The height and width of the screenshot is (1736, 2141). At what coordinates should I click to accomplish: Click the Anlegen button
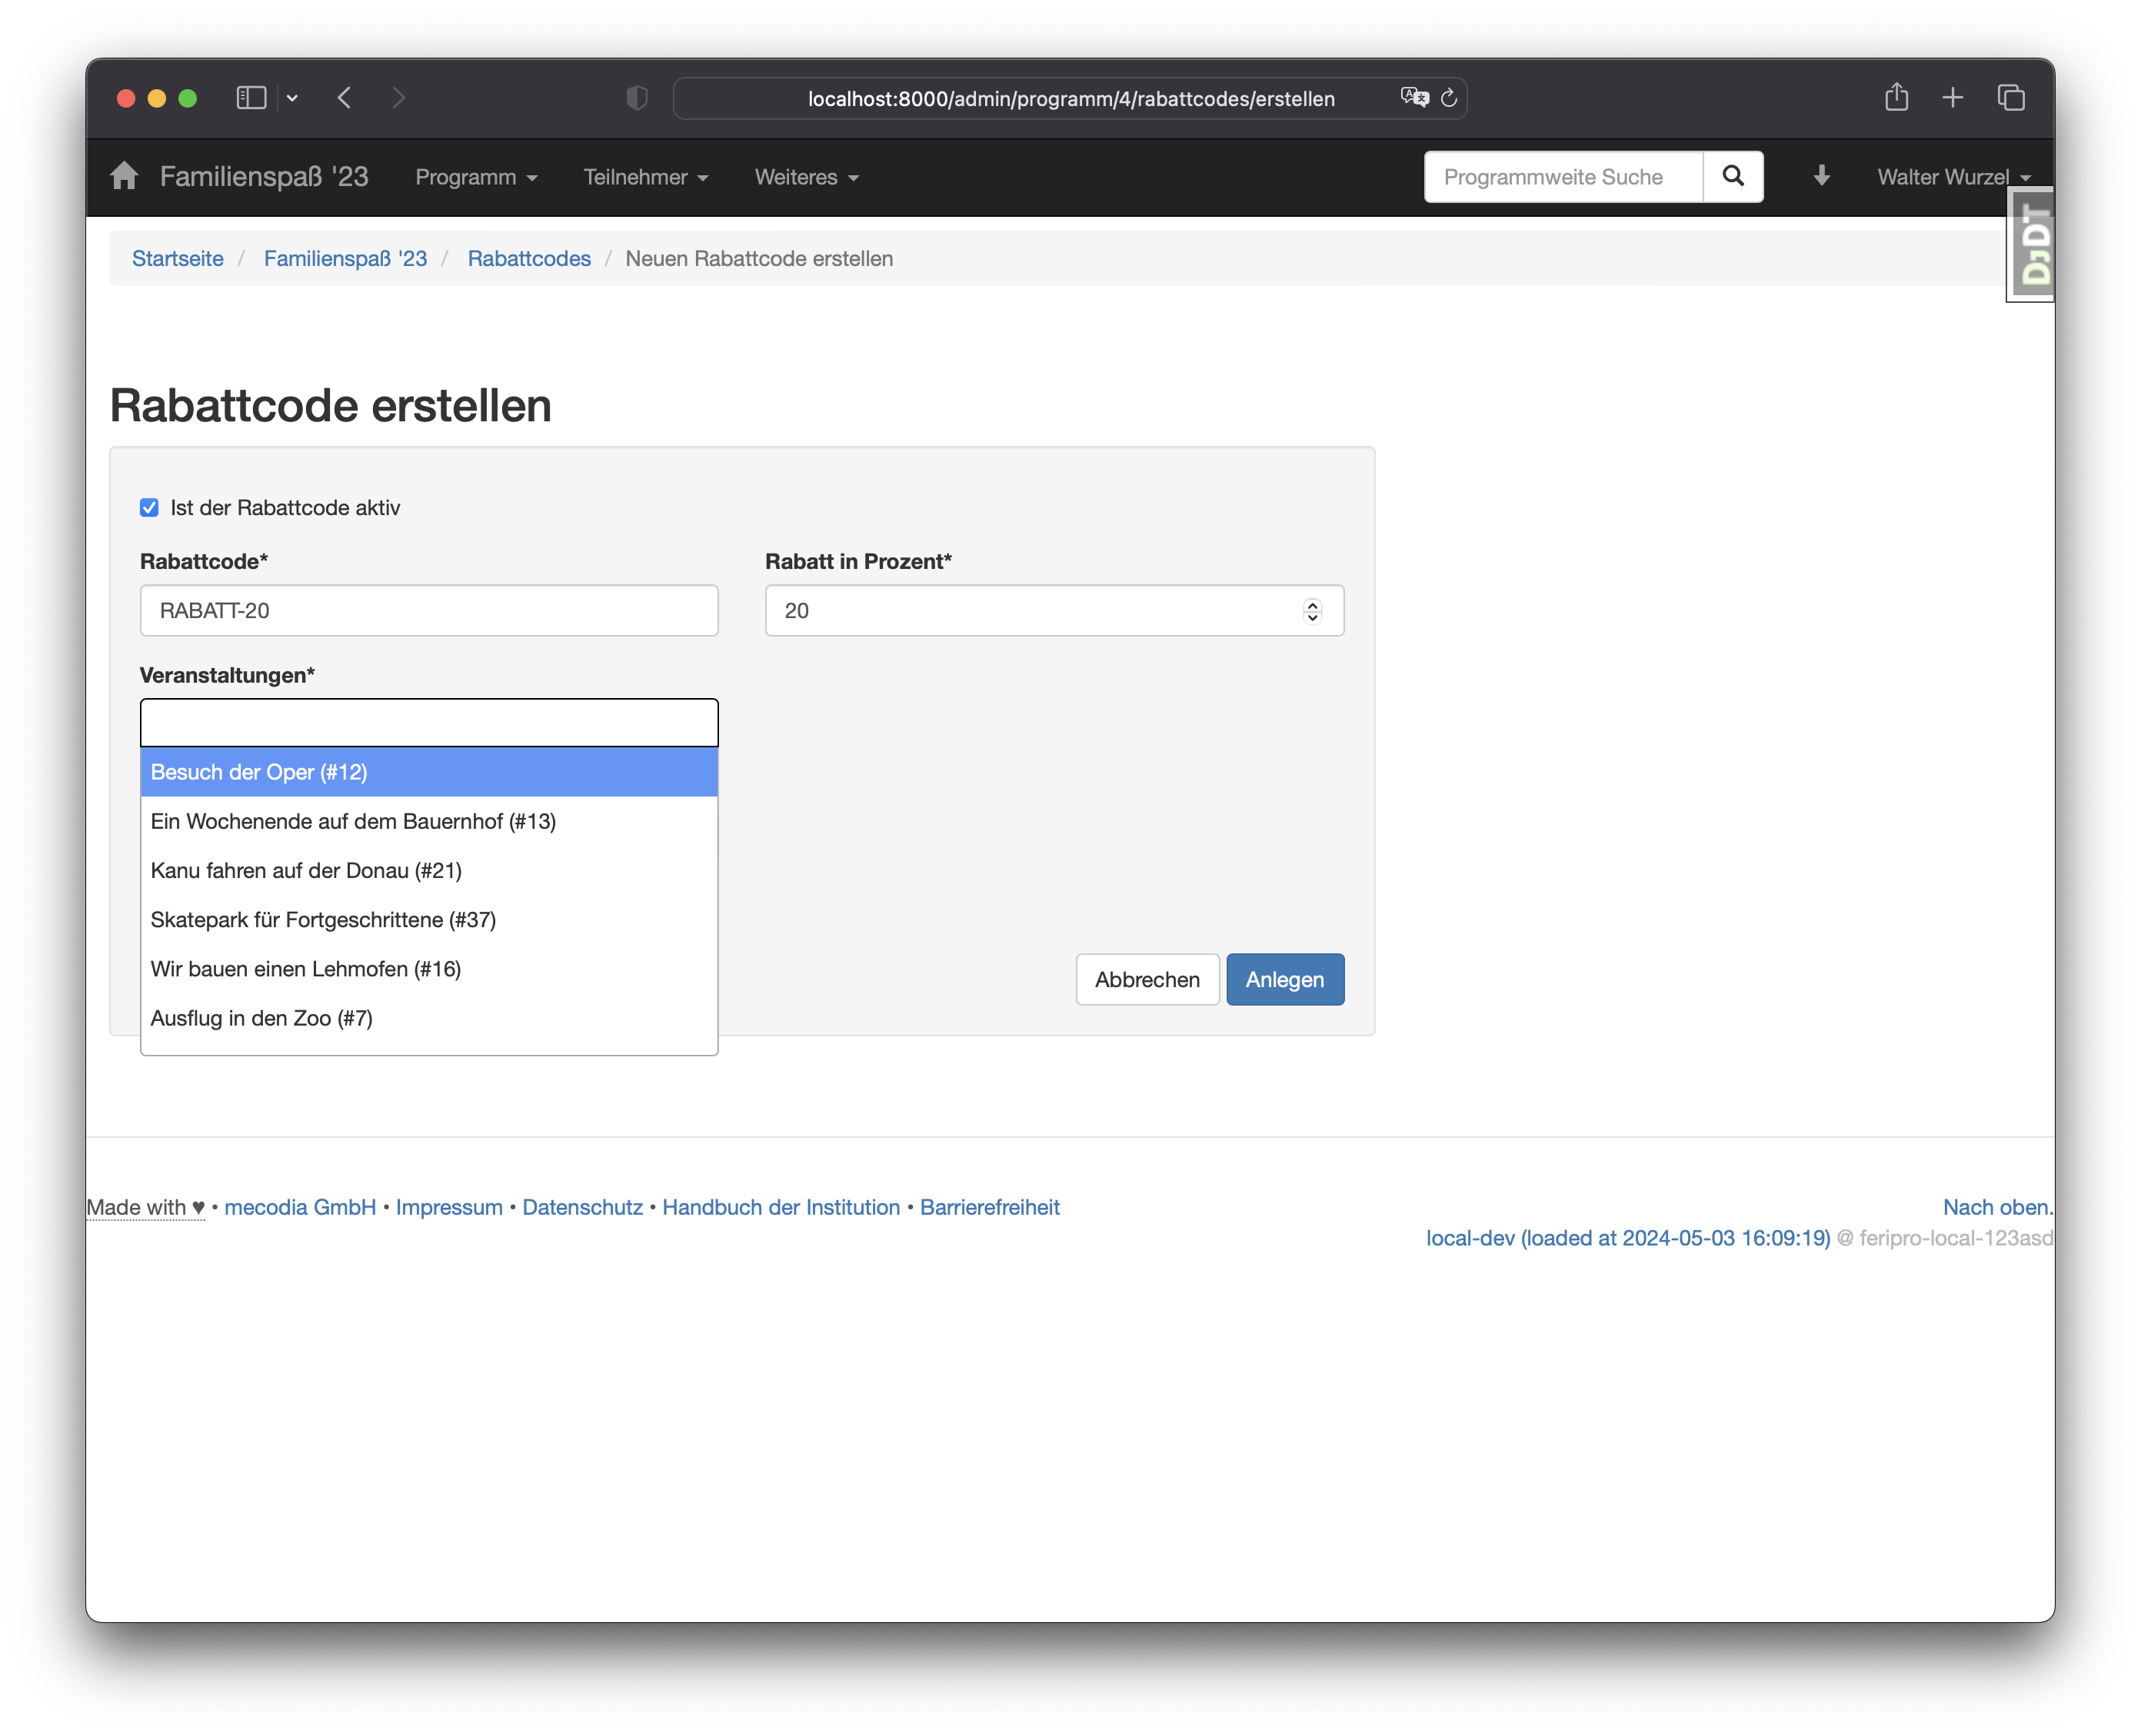coord(1284,979)
